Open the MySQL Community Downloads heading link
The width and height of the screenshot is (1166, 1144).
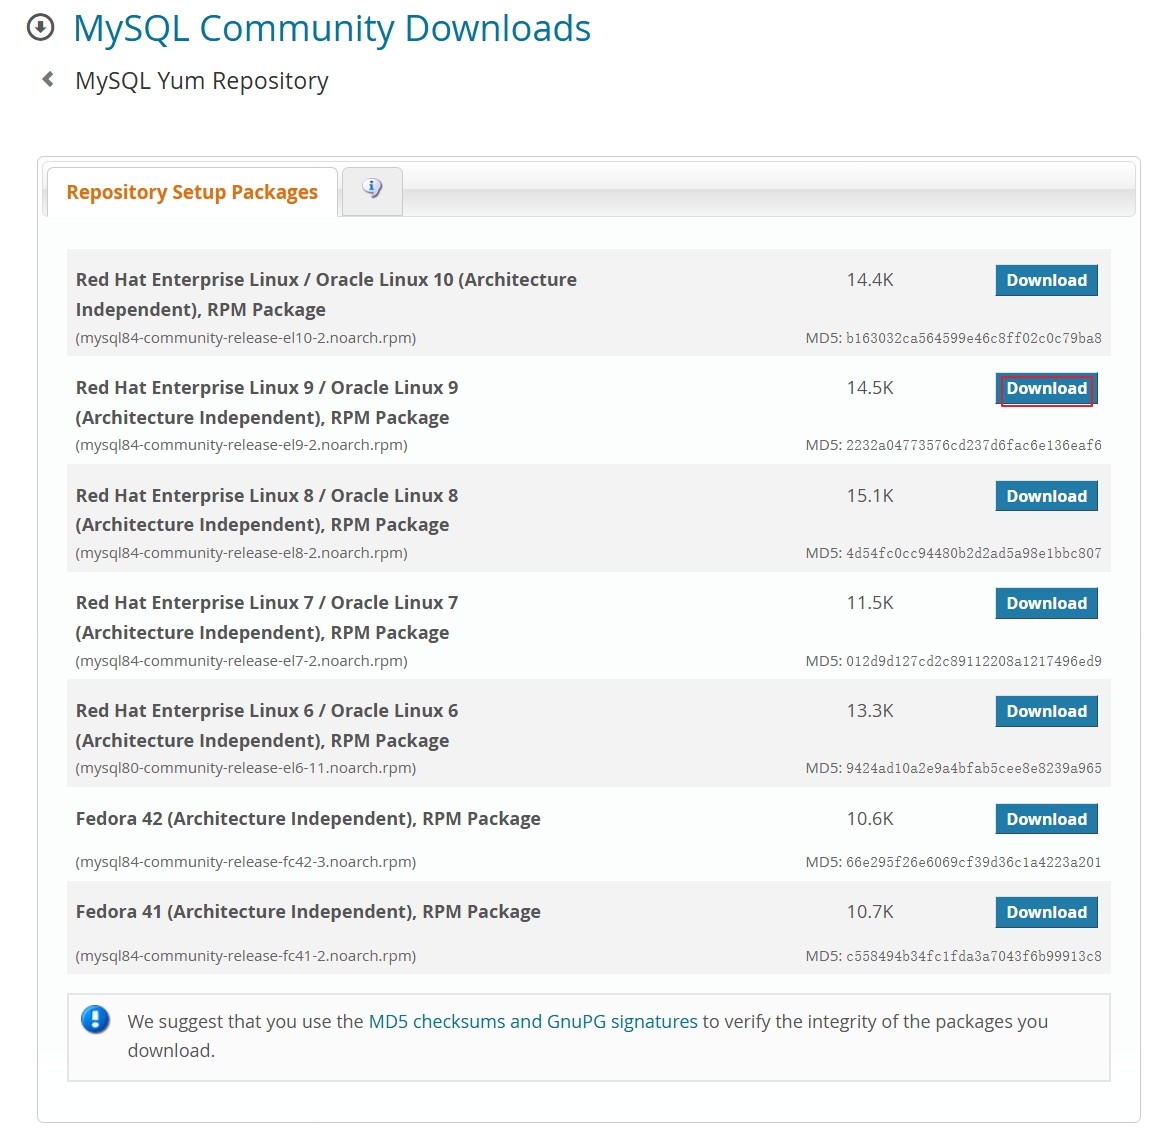[332, 29]
